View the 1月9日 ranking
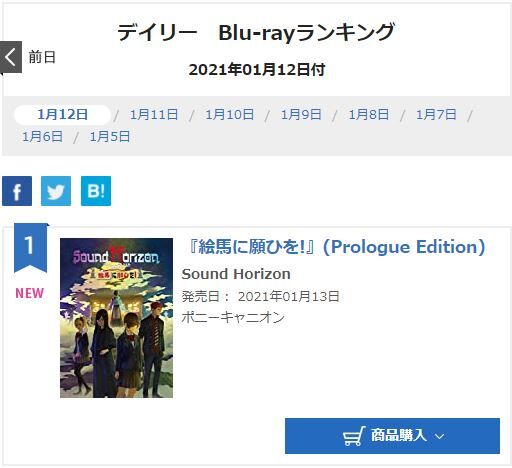Image resolution: width=512 pixels, height=468 pixels. click(301, 115)
